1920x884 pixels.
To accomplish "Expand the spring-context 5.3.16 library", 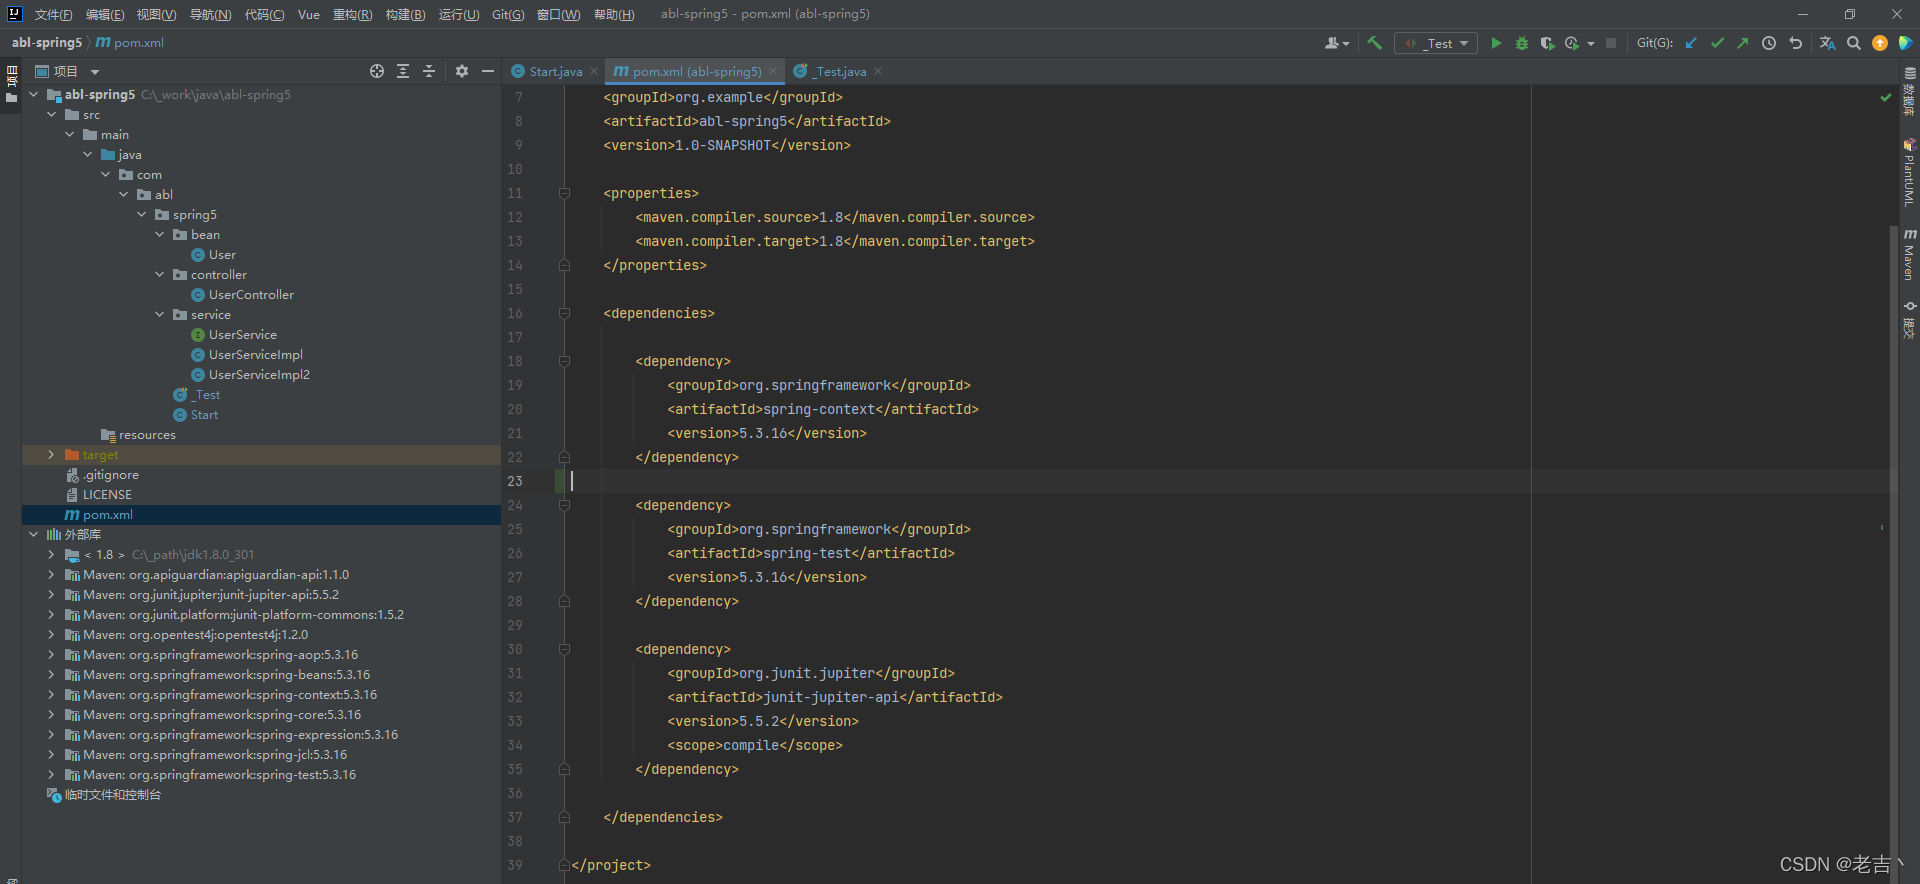I will (x=51, y=694).
